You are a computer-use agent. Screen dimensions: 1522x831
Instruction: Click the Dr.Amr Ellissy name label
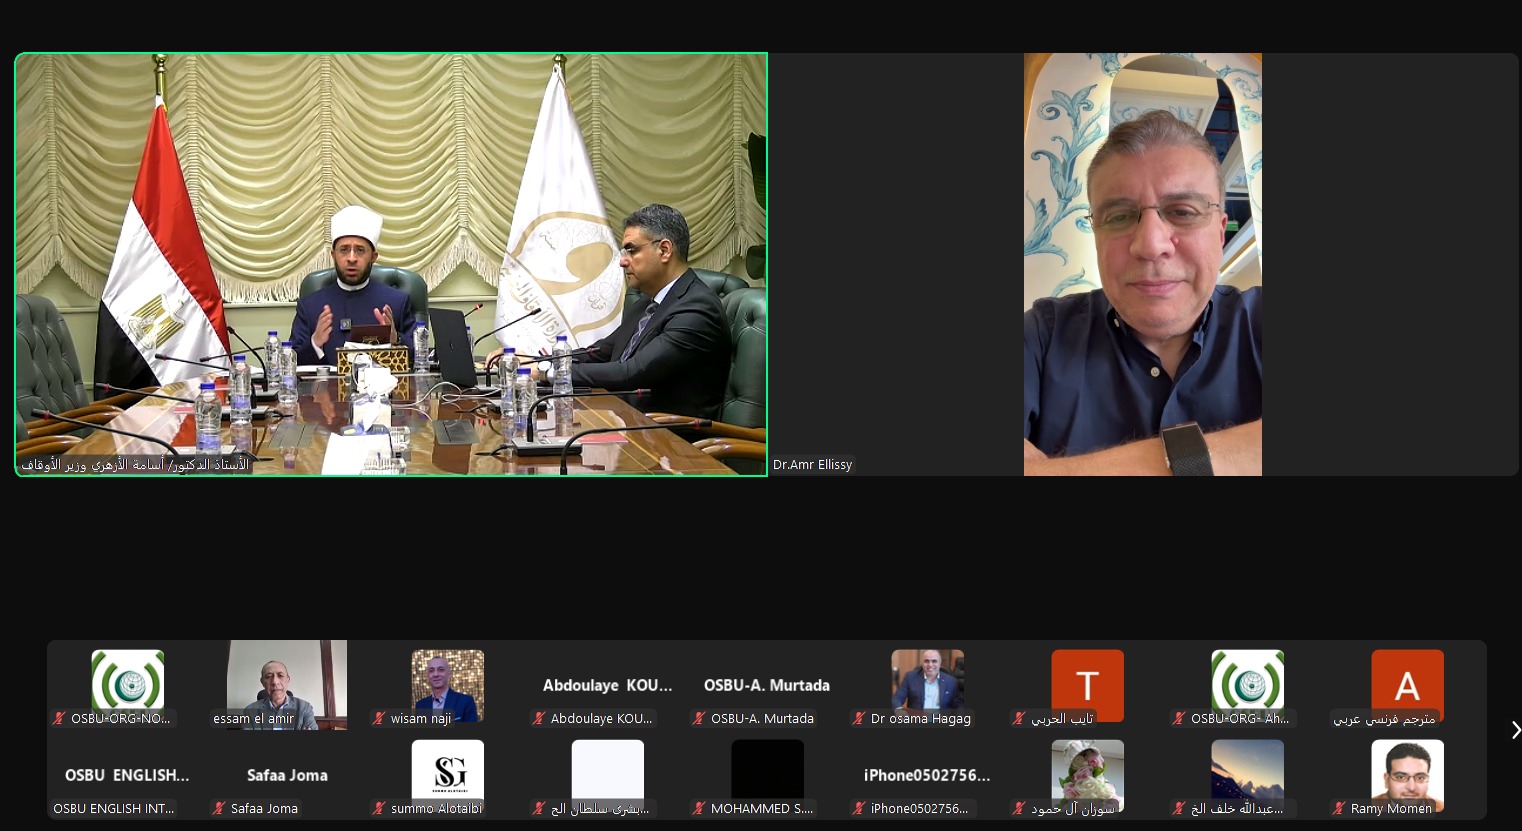812,465
